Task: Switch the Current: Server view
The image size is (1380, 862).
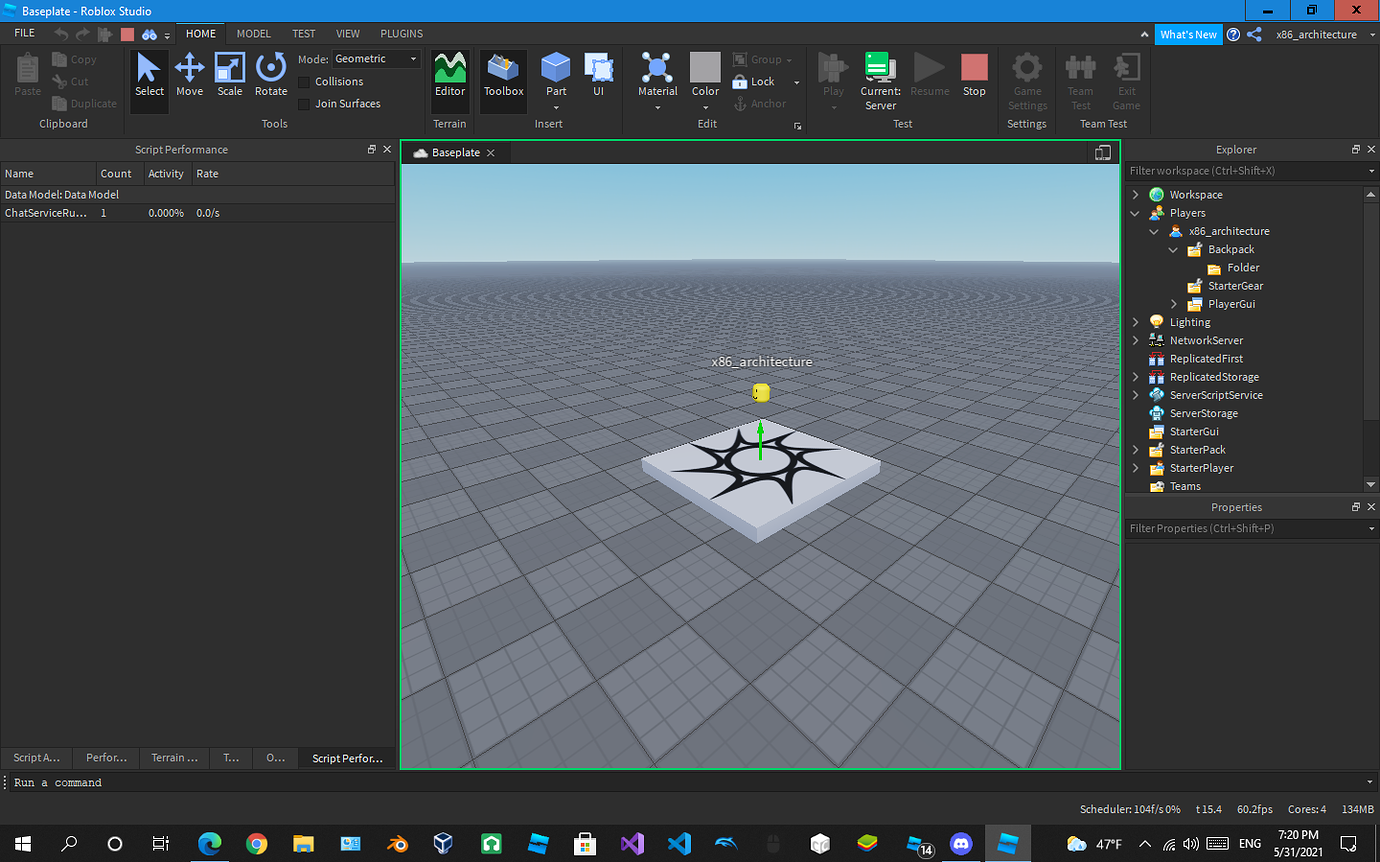Action: pos(880,82)
